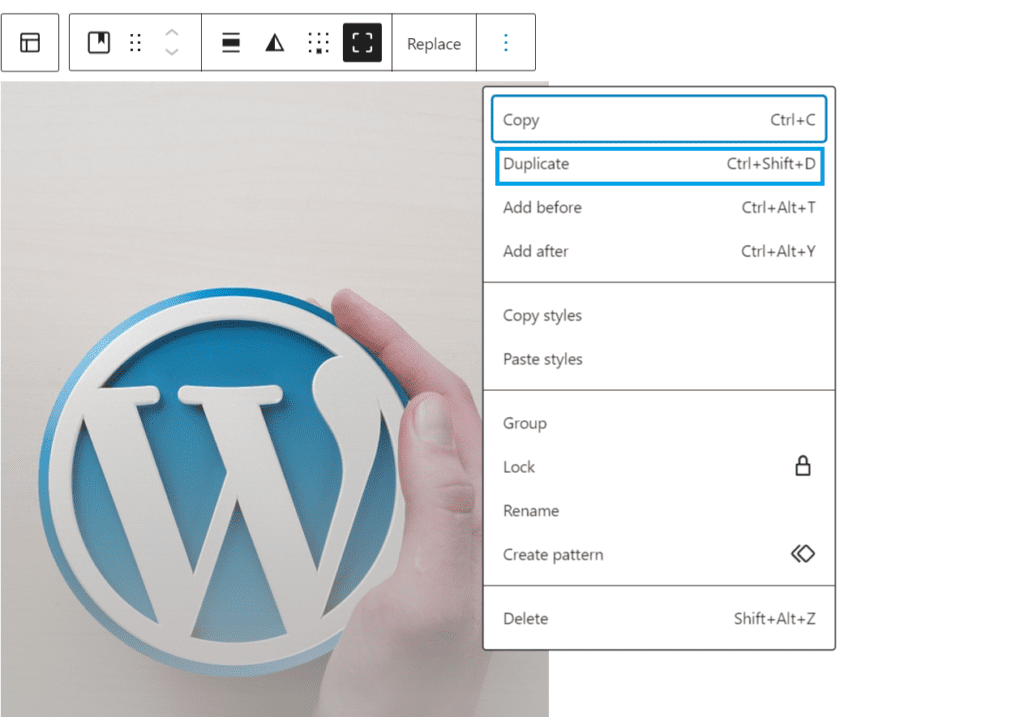The width and height of the screenshot is (1024, 717).
Task: Move block down with the down chevron
Action: pos(172,52)
